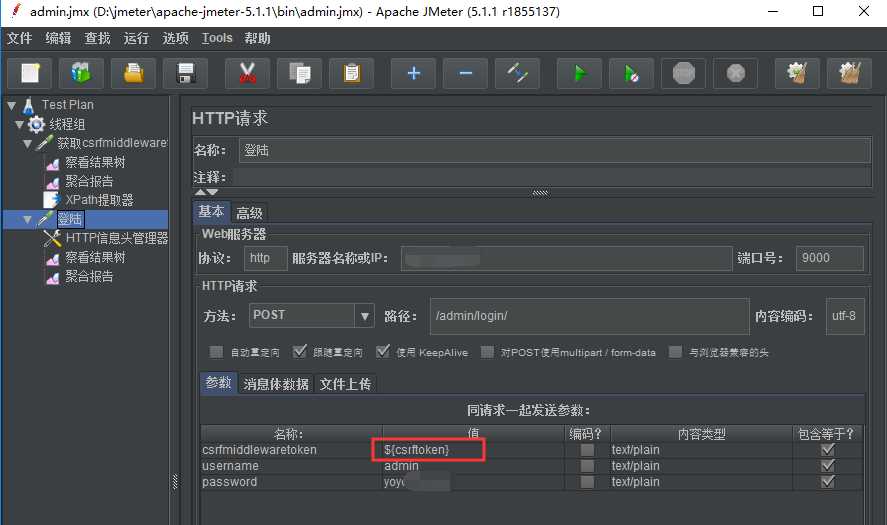Click the Shutdown test icon

coord(735,74)
